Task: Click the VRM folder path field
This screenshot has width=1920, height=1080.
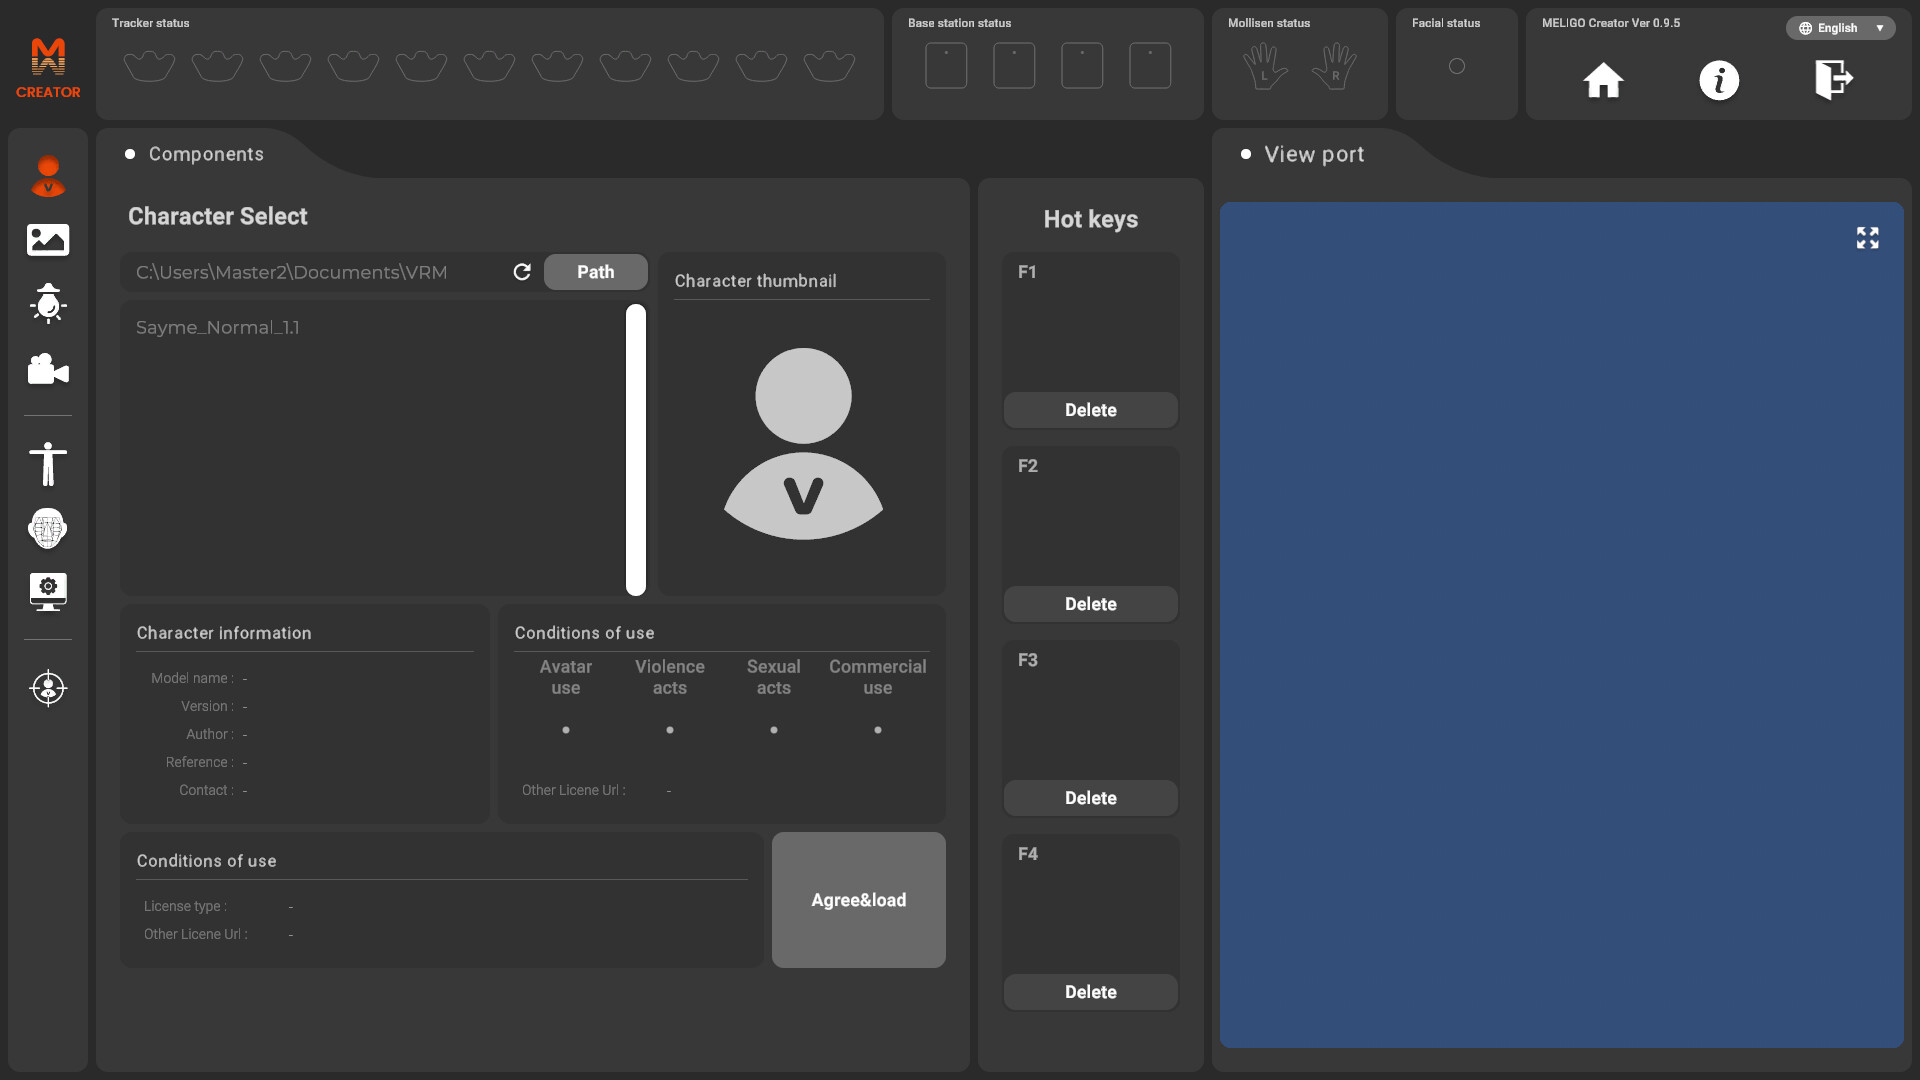Action: pos(315,272)
